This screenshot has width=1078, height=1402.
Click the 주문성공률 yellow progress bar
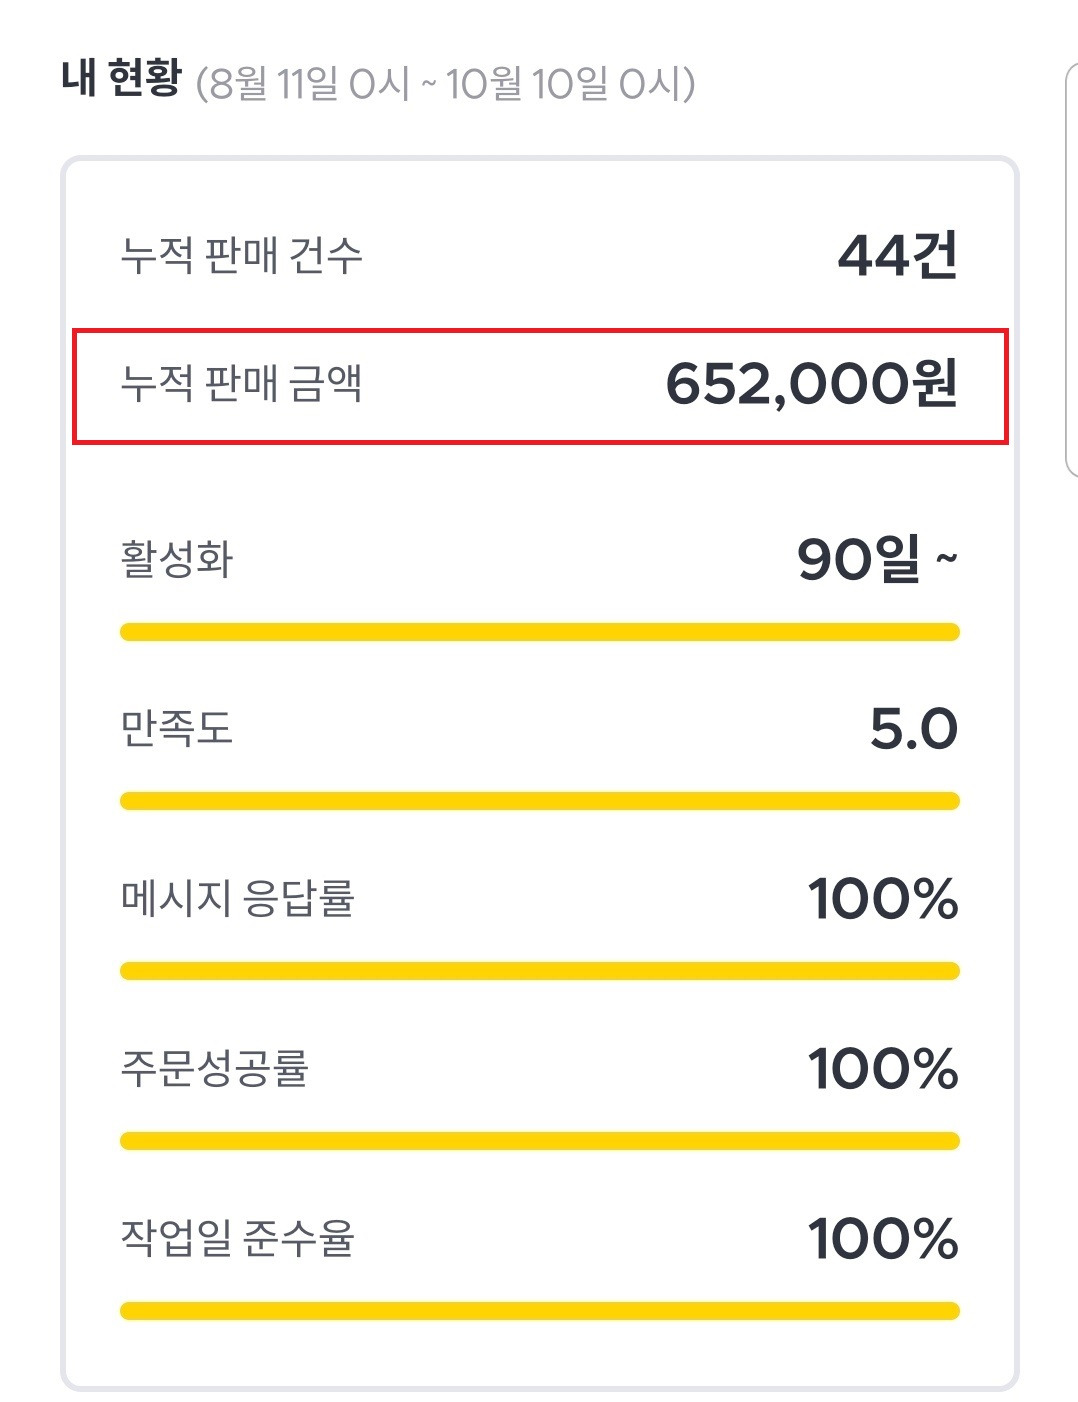click(x=540, y=1141)
